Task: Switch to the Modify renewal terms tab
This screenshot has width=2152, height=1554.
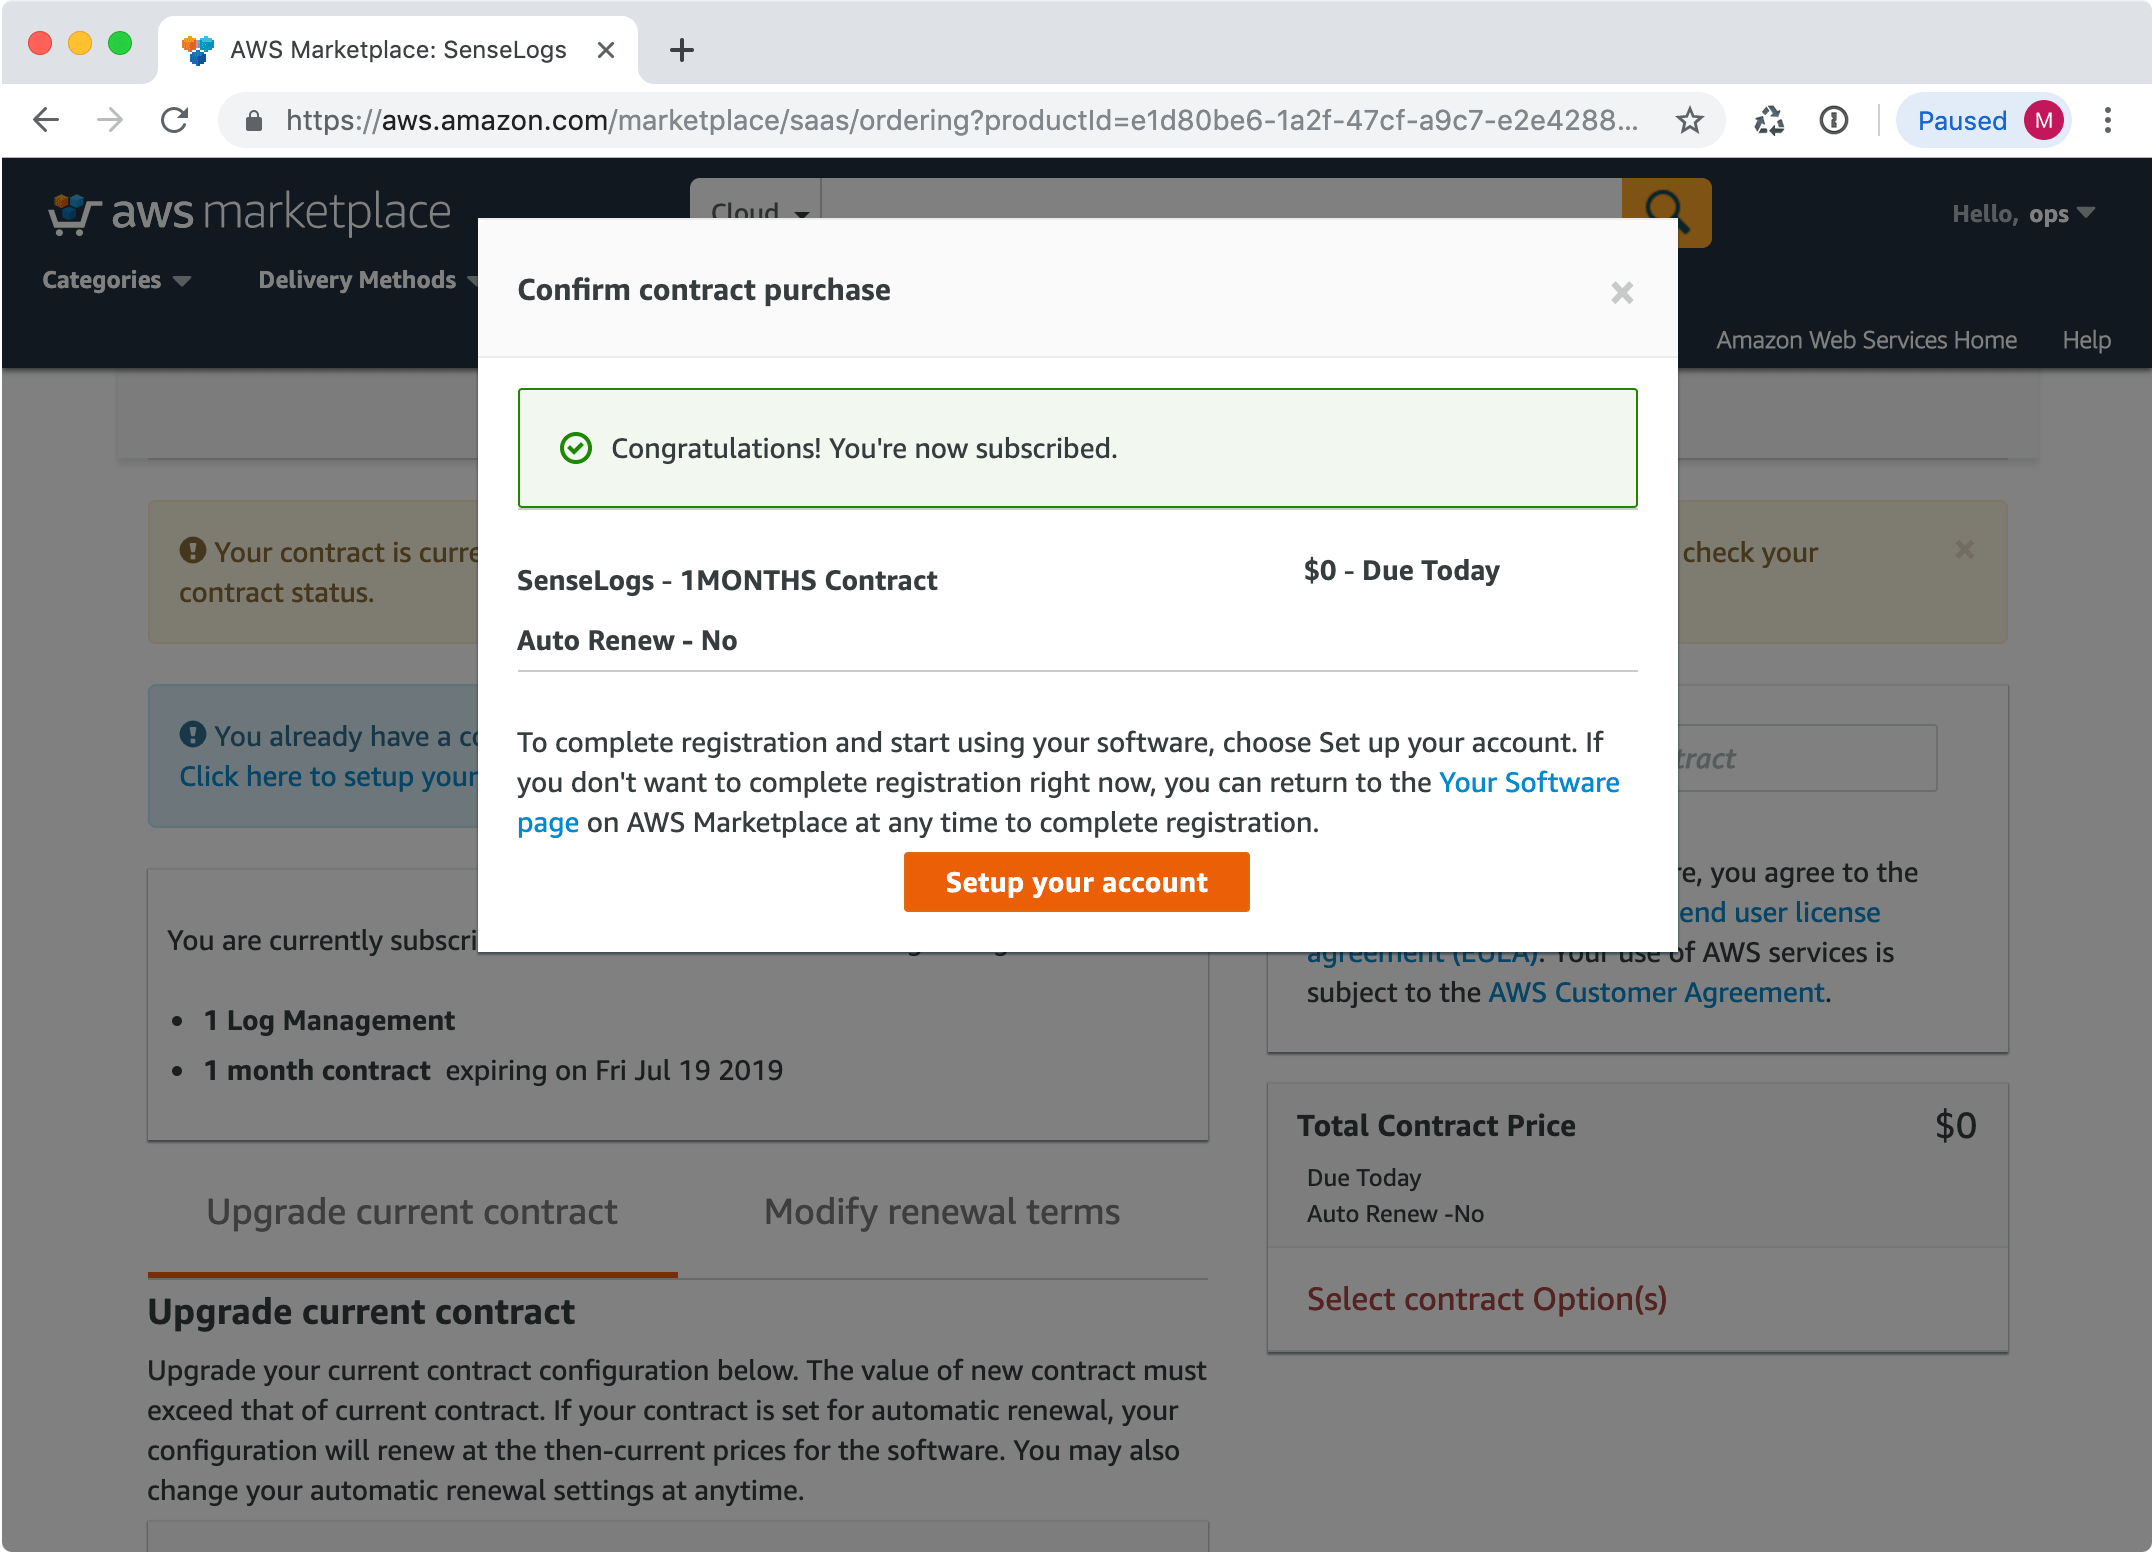Action: click(x=942, y=1212)
